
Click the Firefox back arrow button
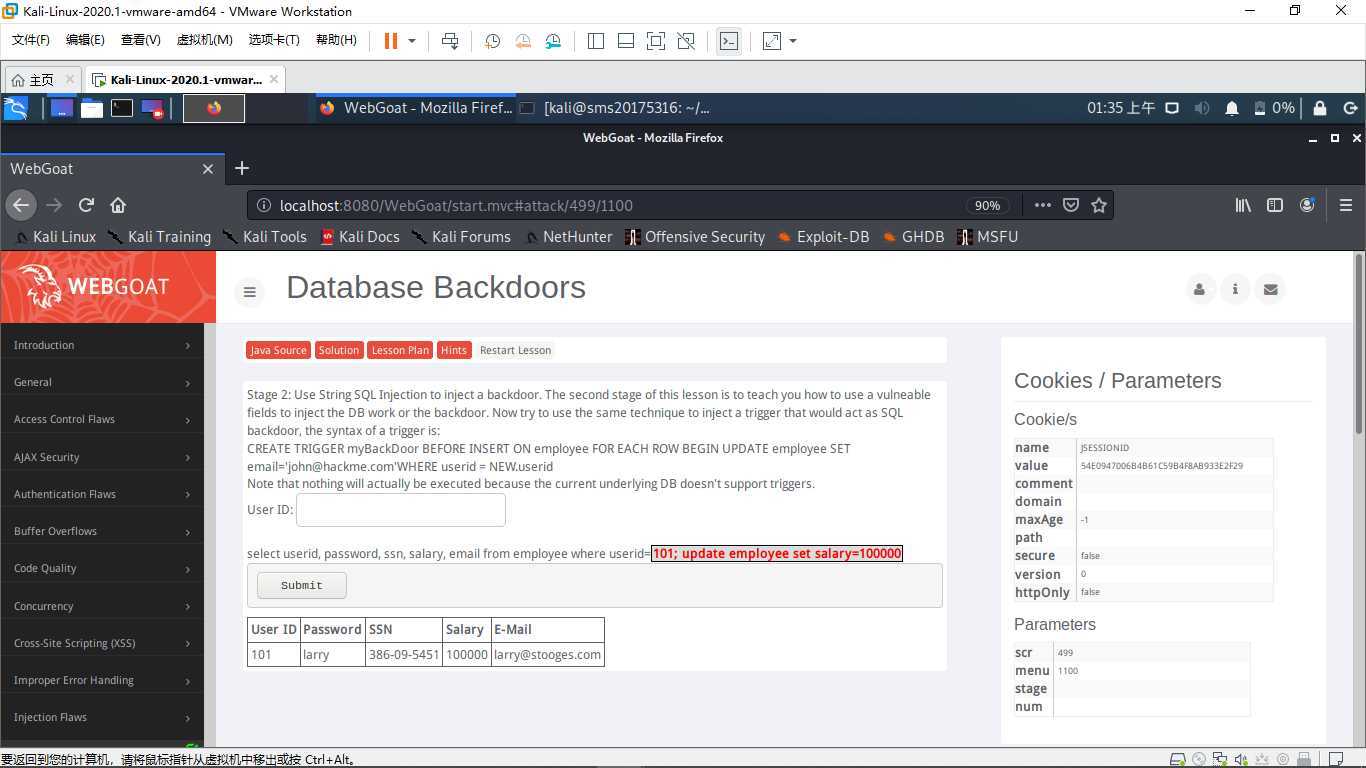[x=21, y=205]
